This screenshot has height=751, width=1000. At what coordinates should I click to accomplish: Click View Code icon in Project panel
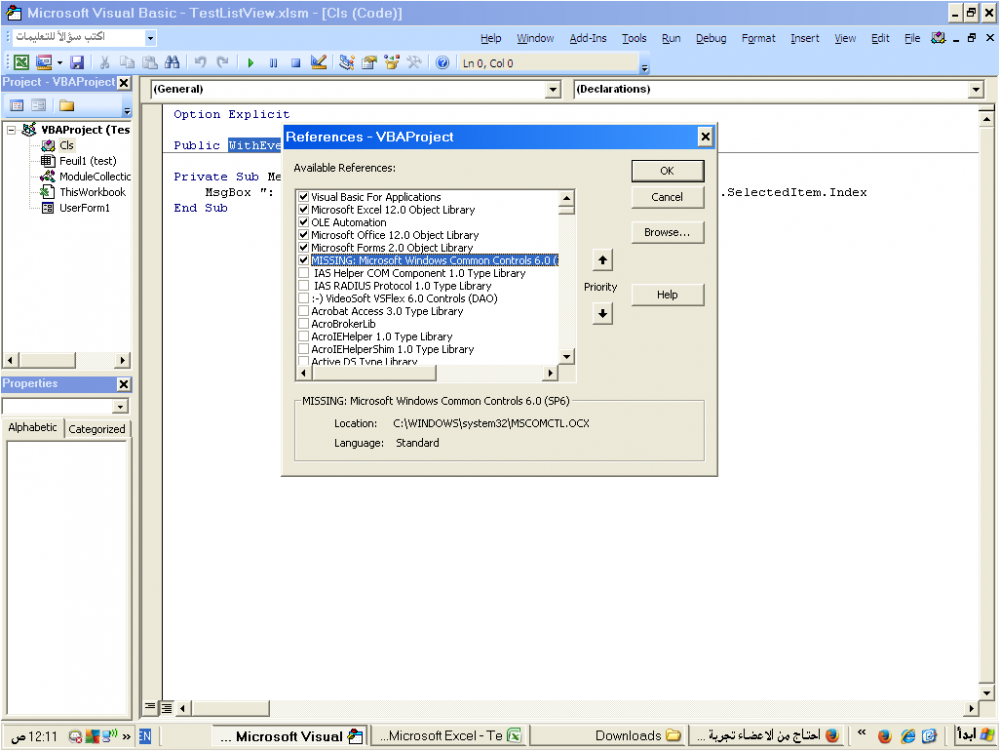coord(17,105)
